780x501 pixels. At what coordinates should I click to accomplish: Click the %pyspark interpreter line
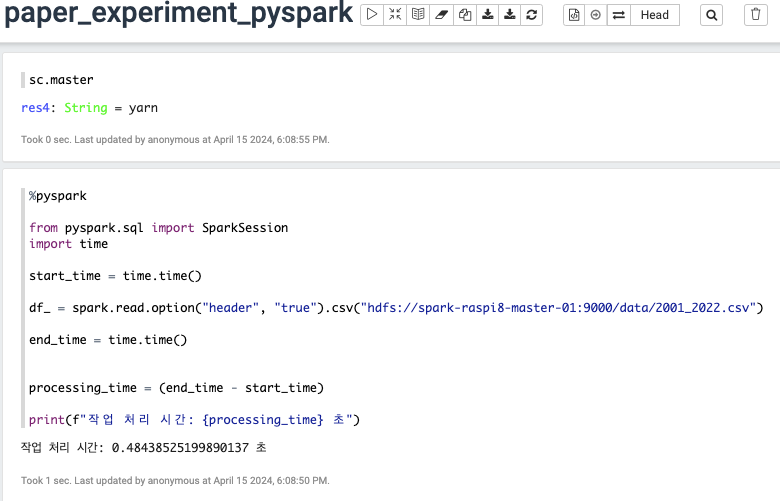point(58,196)
